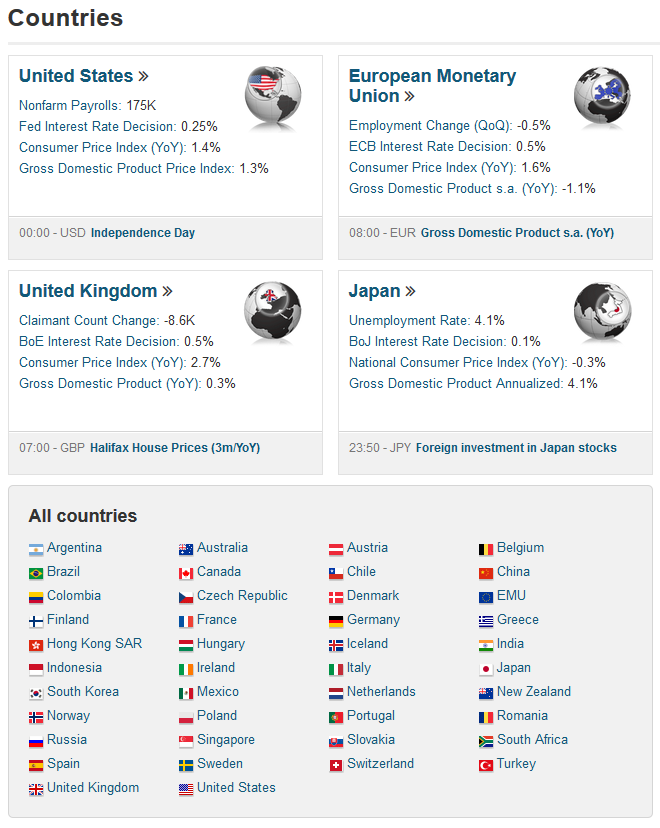Open Halifax House Prices (3m/YoY) event
Screen dimensions: 660x828
[175, 448]
